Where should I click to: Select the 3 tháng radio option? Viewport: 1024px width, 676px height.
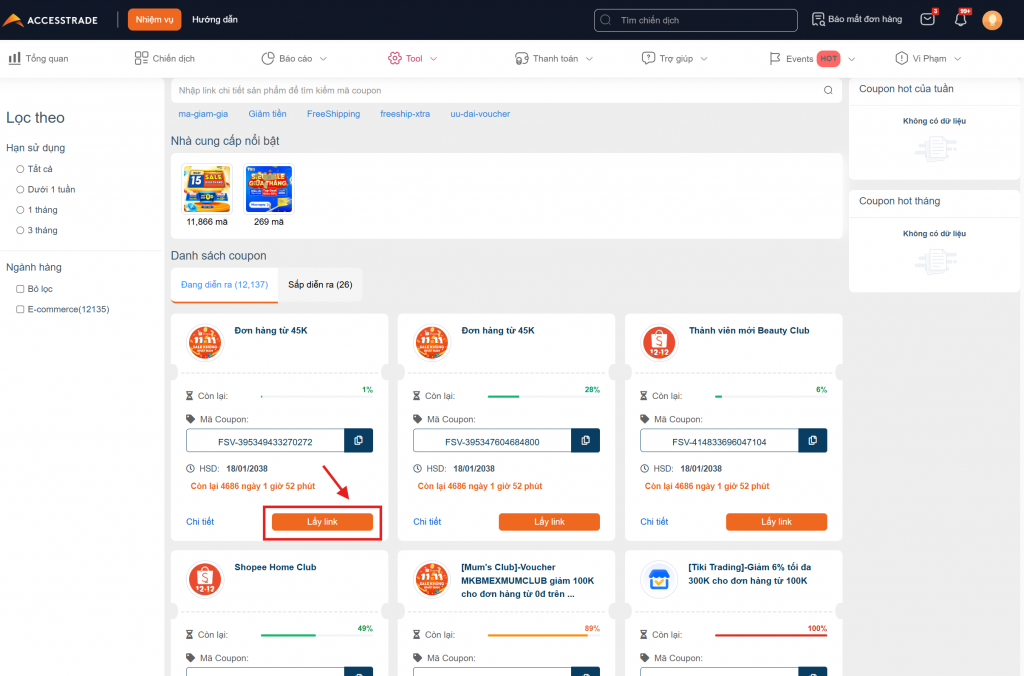[20, 230]
